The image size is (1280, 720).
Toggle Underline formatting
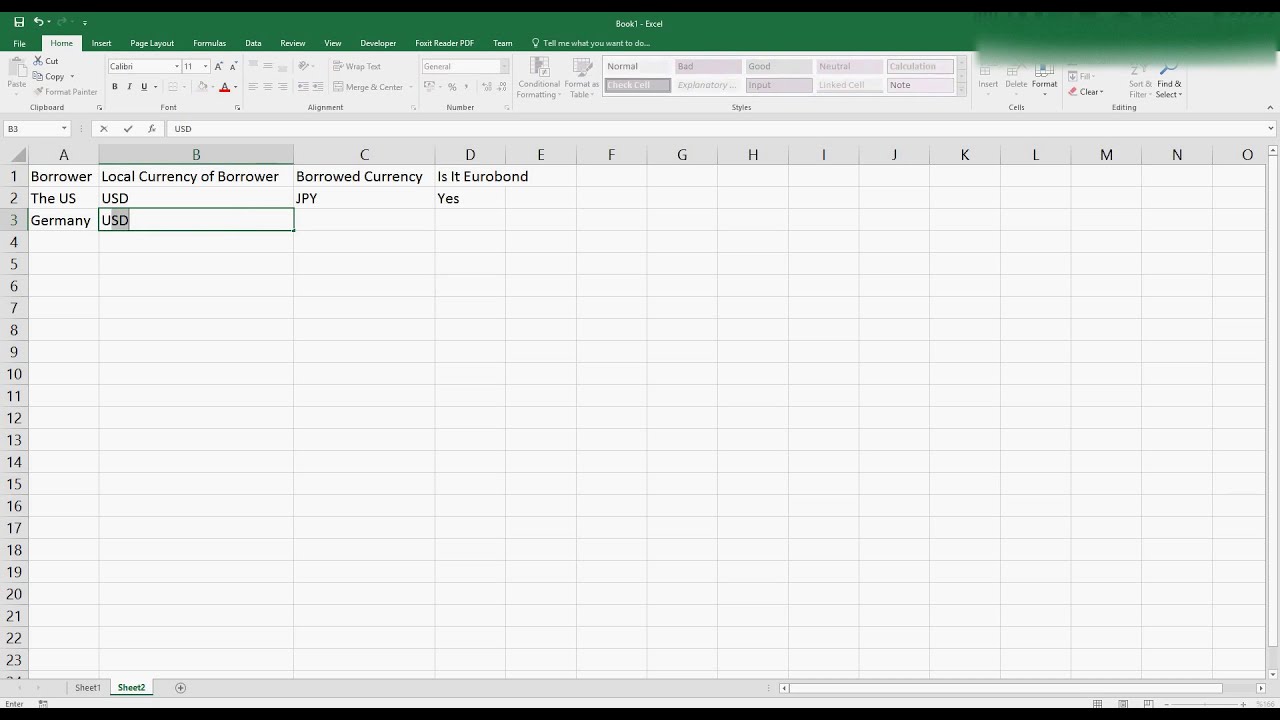144,87
